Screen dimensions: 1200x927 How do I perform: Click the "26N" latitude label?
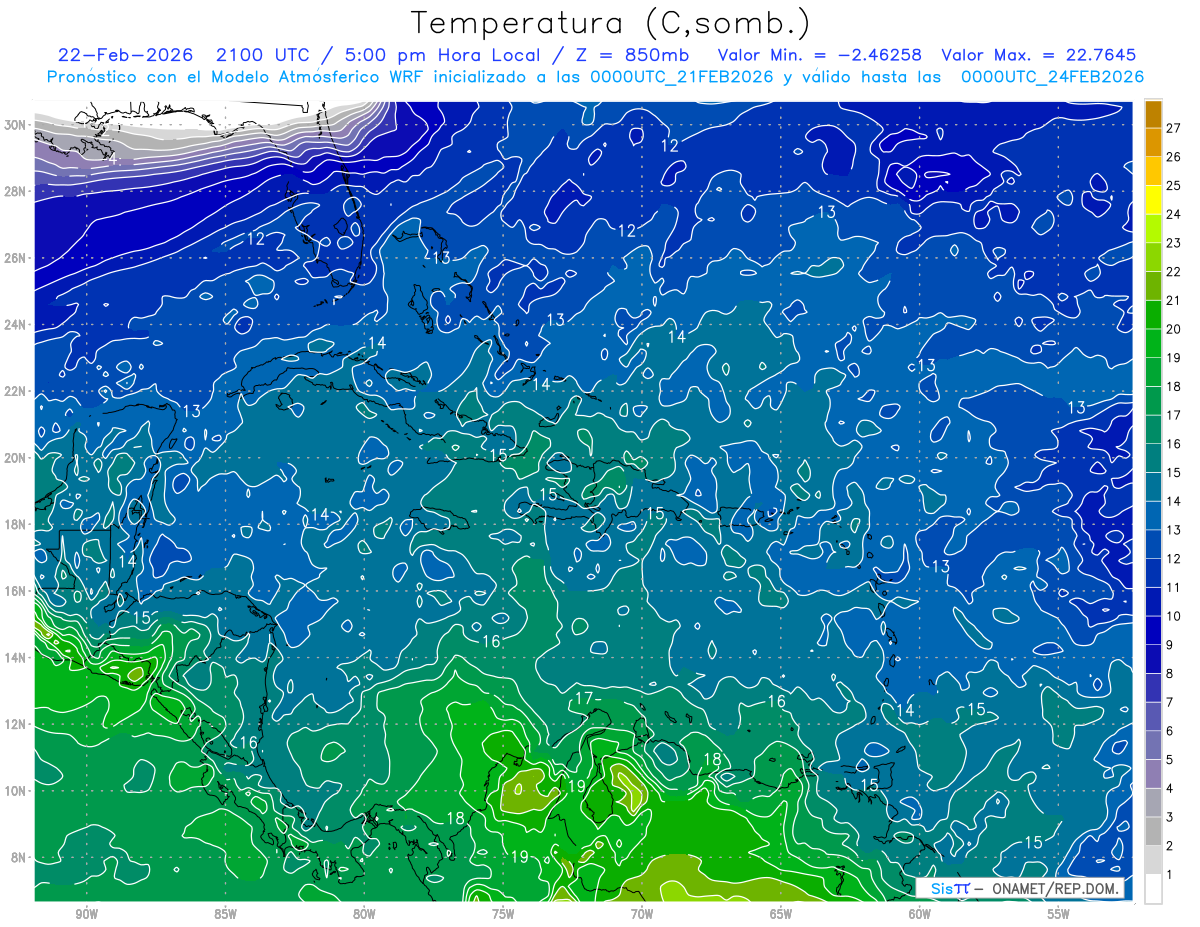point(15,258)
